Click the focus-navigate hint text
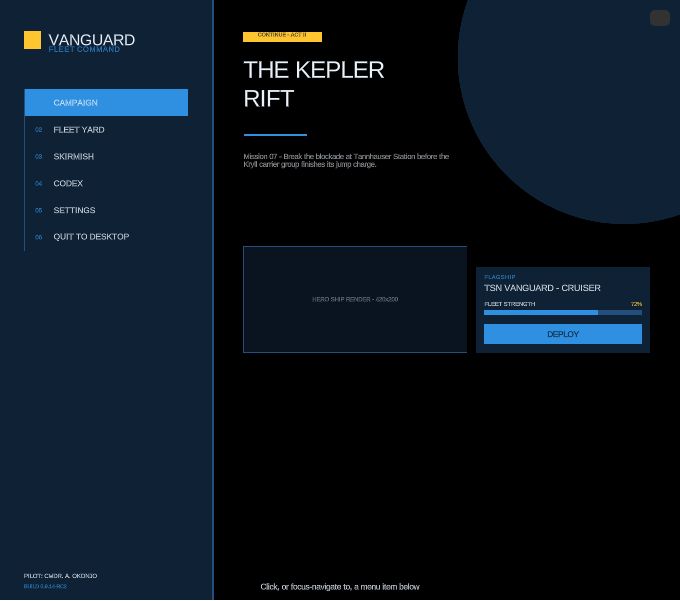680x601 pixels. 340,587
